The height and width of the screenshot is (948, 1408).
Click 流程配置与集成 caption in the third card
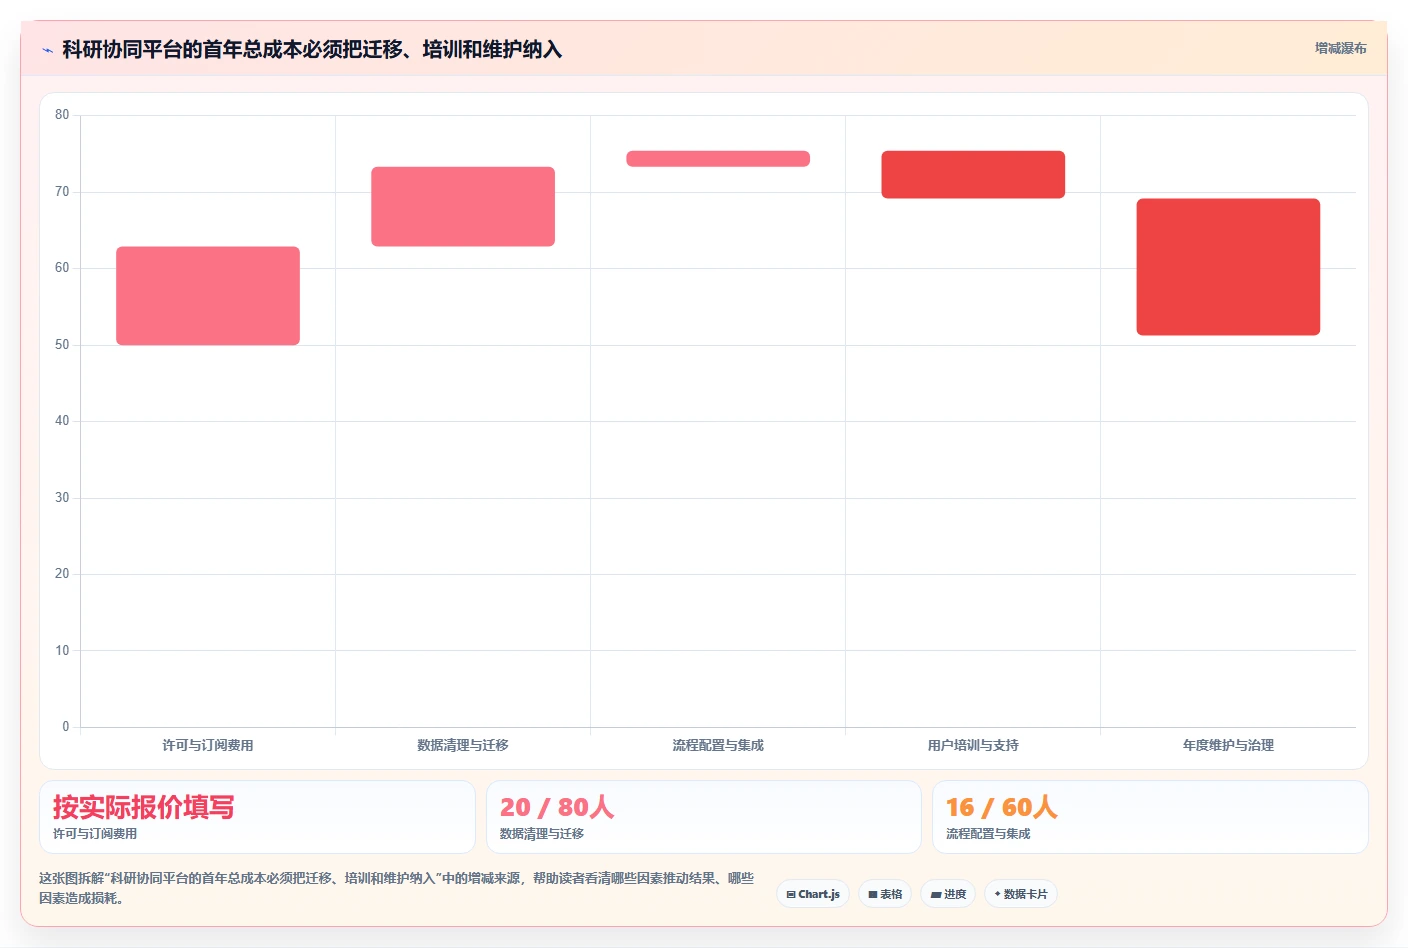[988, 834]
